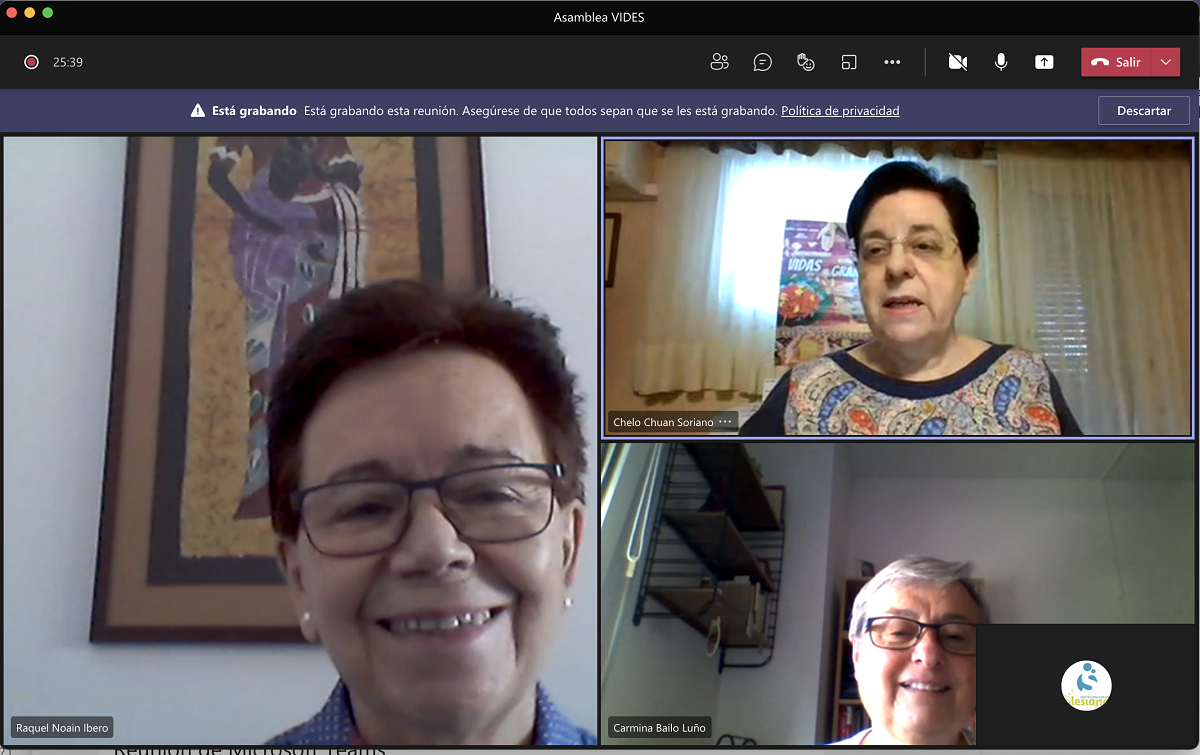Expand the arrow next to Salir
Image resolution: width=1200 pixels, height=755 pixels.
tap(1165, 62)
